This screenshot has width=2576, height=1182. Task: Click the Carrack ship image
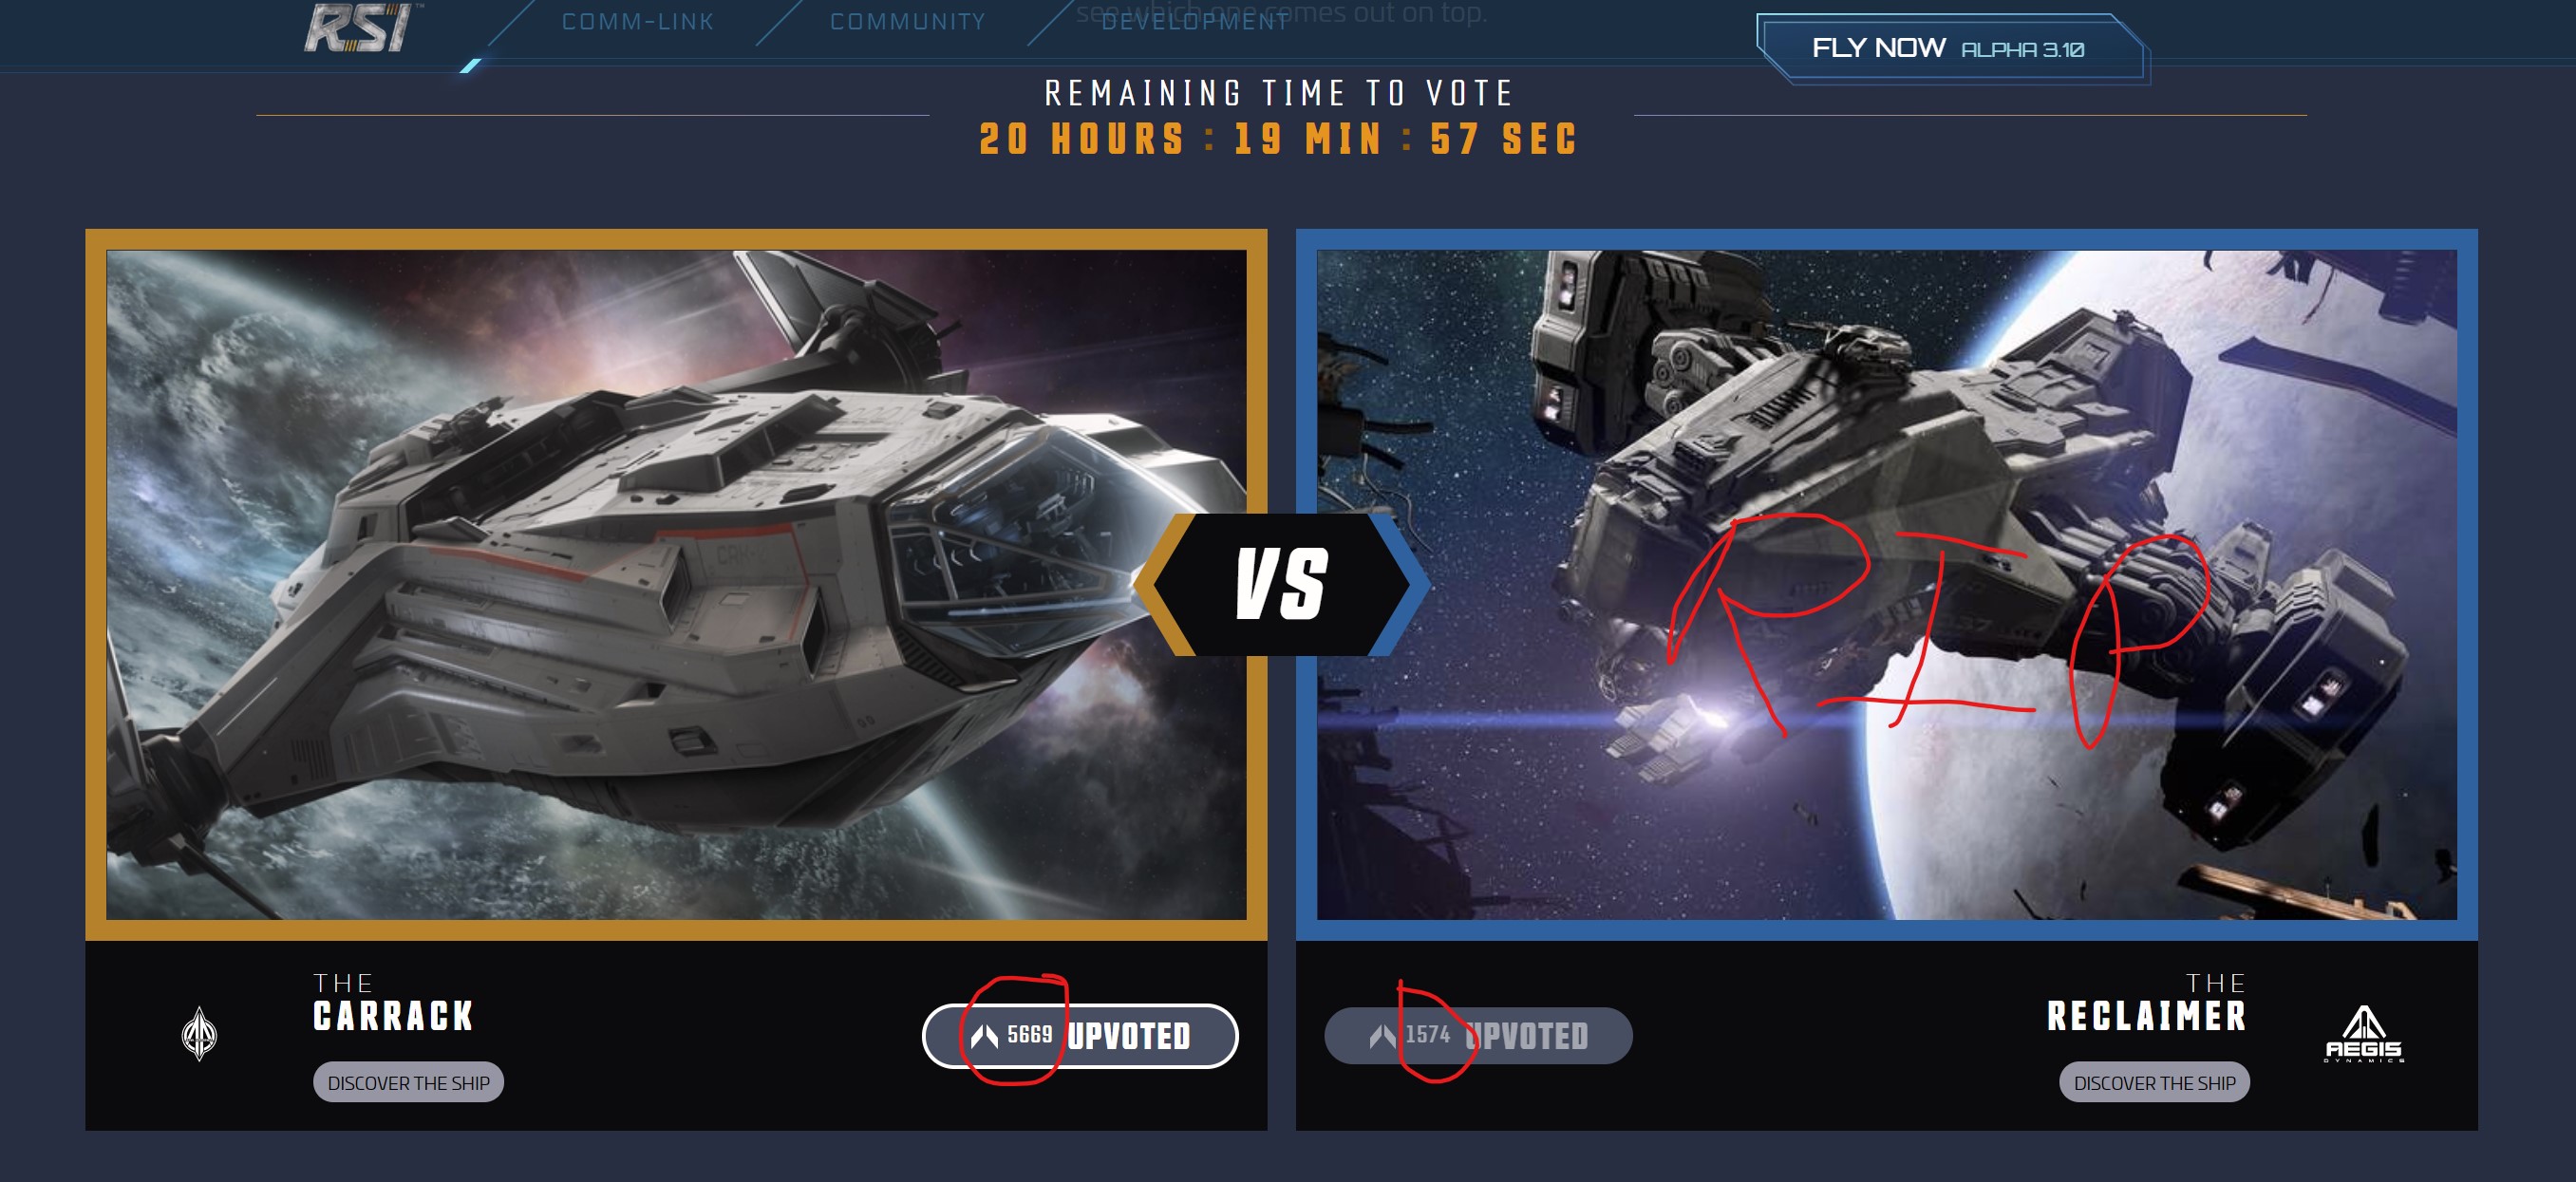(x=676, y=584)
